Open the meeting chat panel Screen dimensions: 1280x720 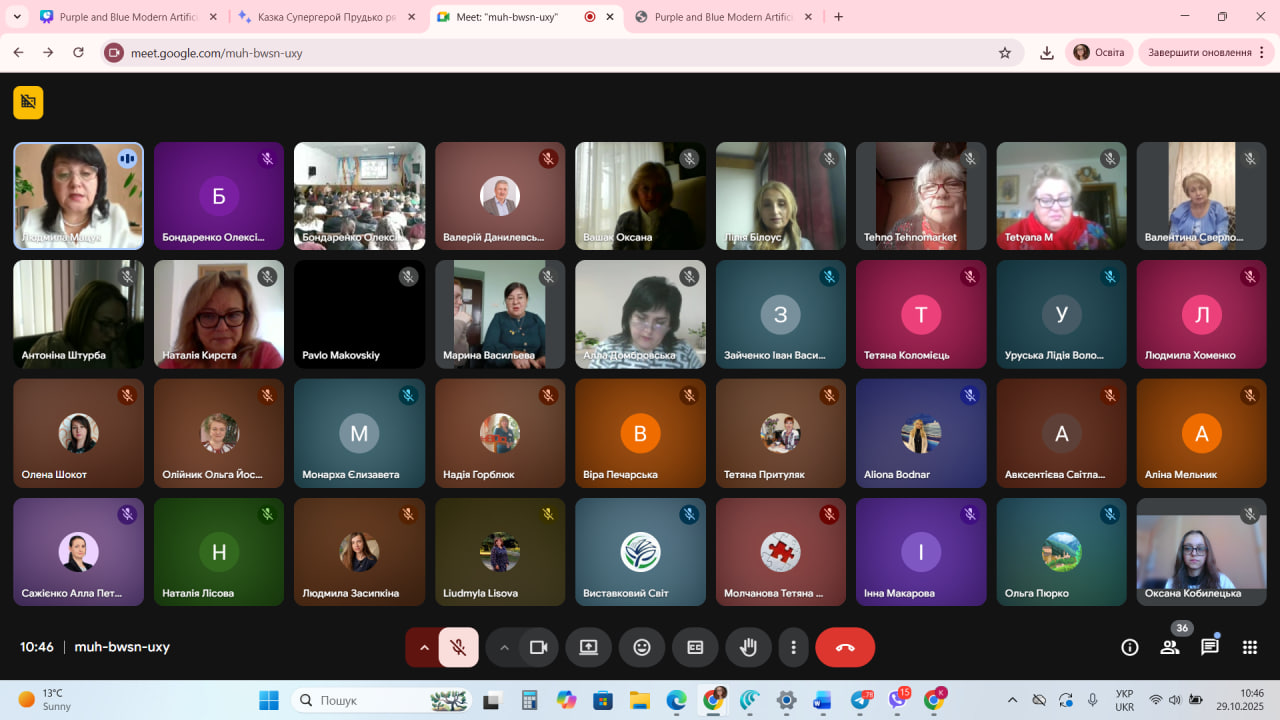coord(1209,647)
